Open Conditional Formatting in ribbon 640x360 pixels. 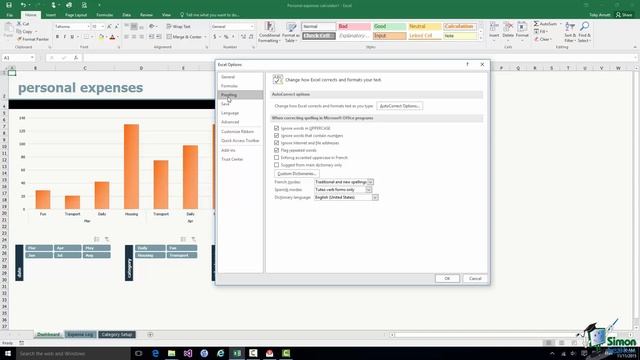pyautogui.click(x=269, y=32)
